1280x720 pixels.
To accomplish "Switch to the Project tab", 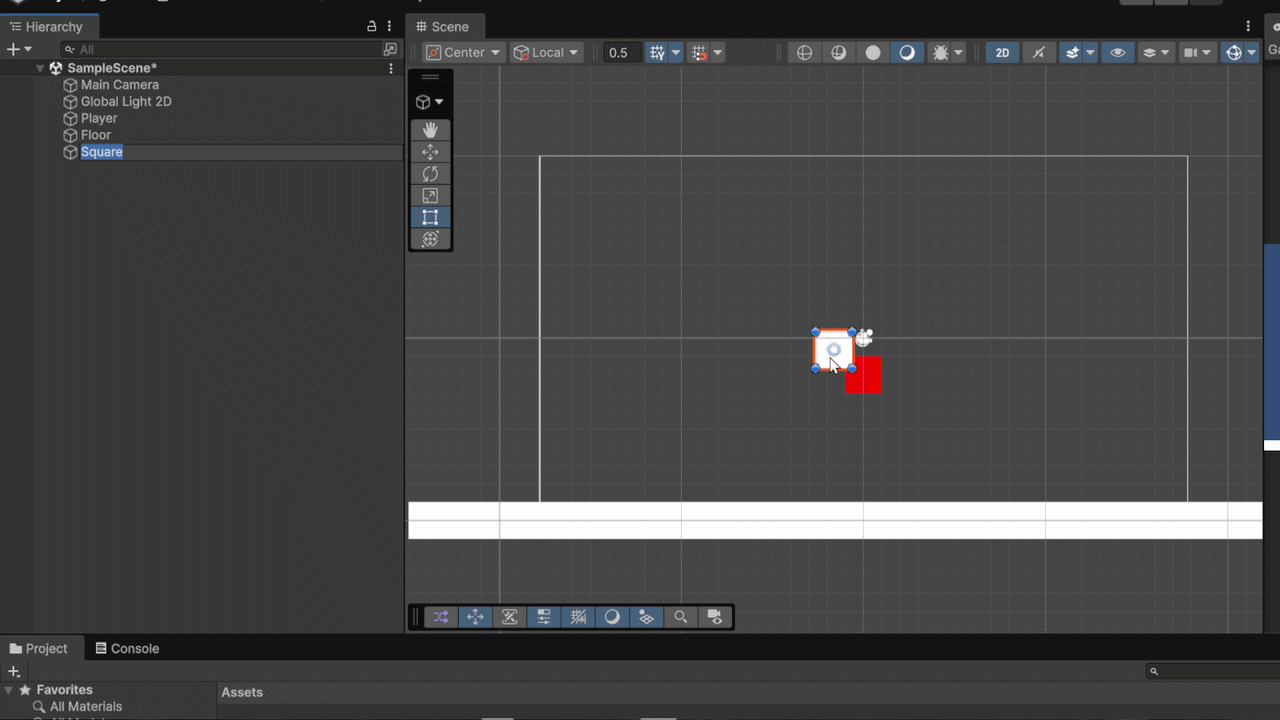I will pyautogui.click(x=41, y=648).
